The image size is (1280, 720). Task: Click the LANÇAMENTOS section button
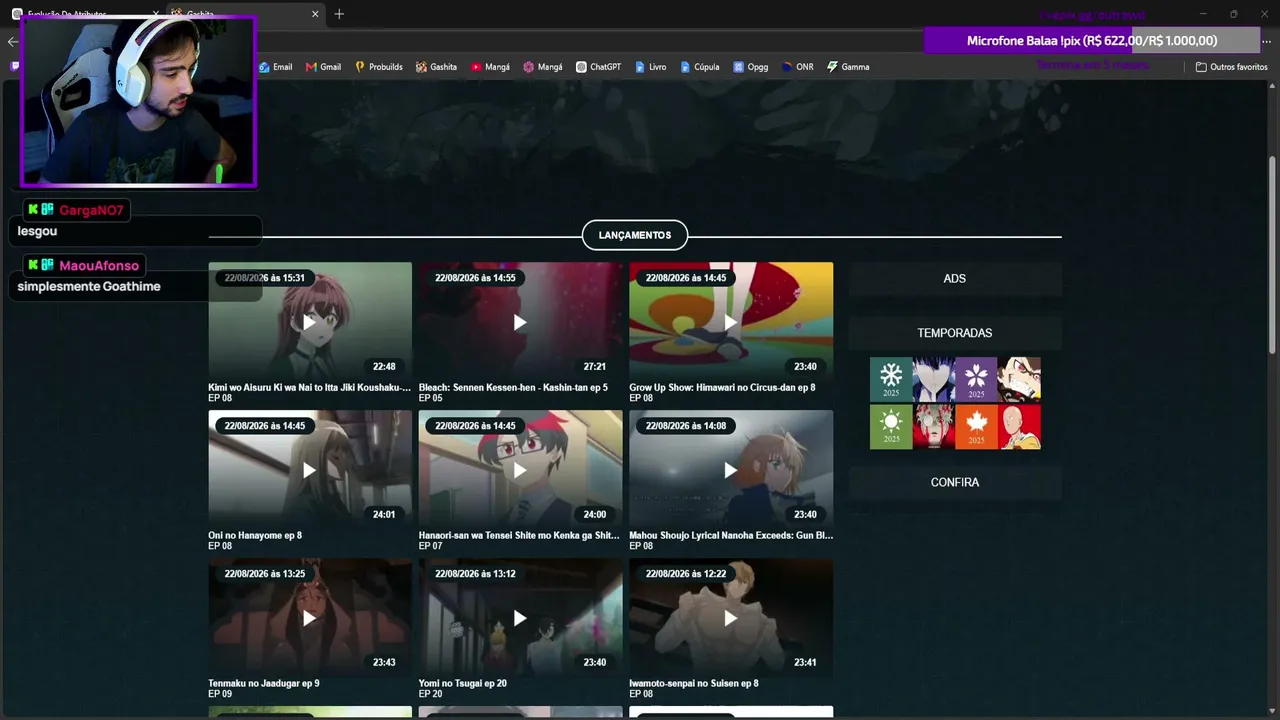point(635,235)
